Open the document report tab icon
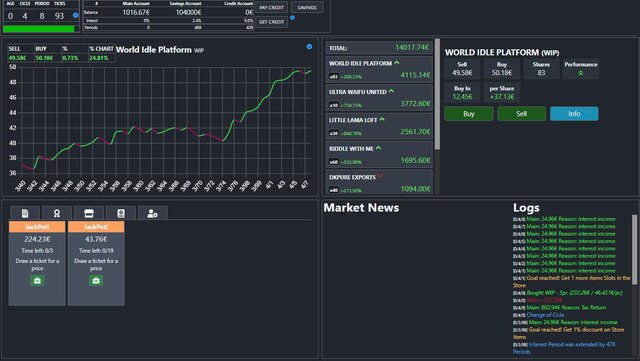The image size is (640, 361). 25,213
